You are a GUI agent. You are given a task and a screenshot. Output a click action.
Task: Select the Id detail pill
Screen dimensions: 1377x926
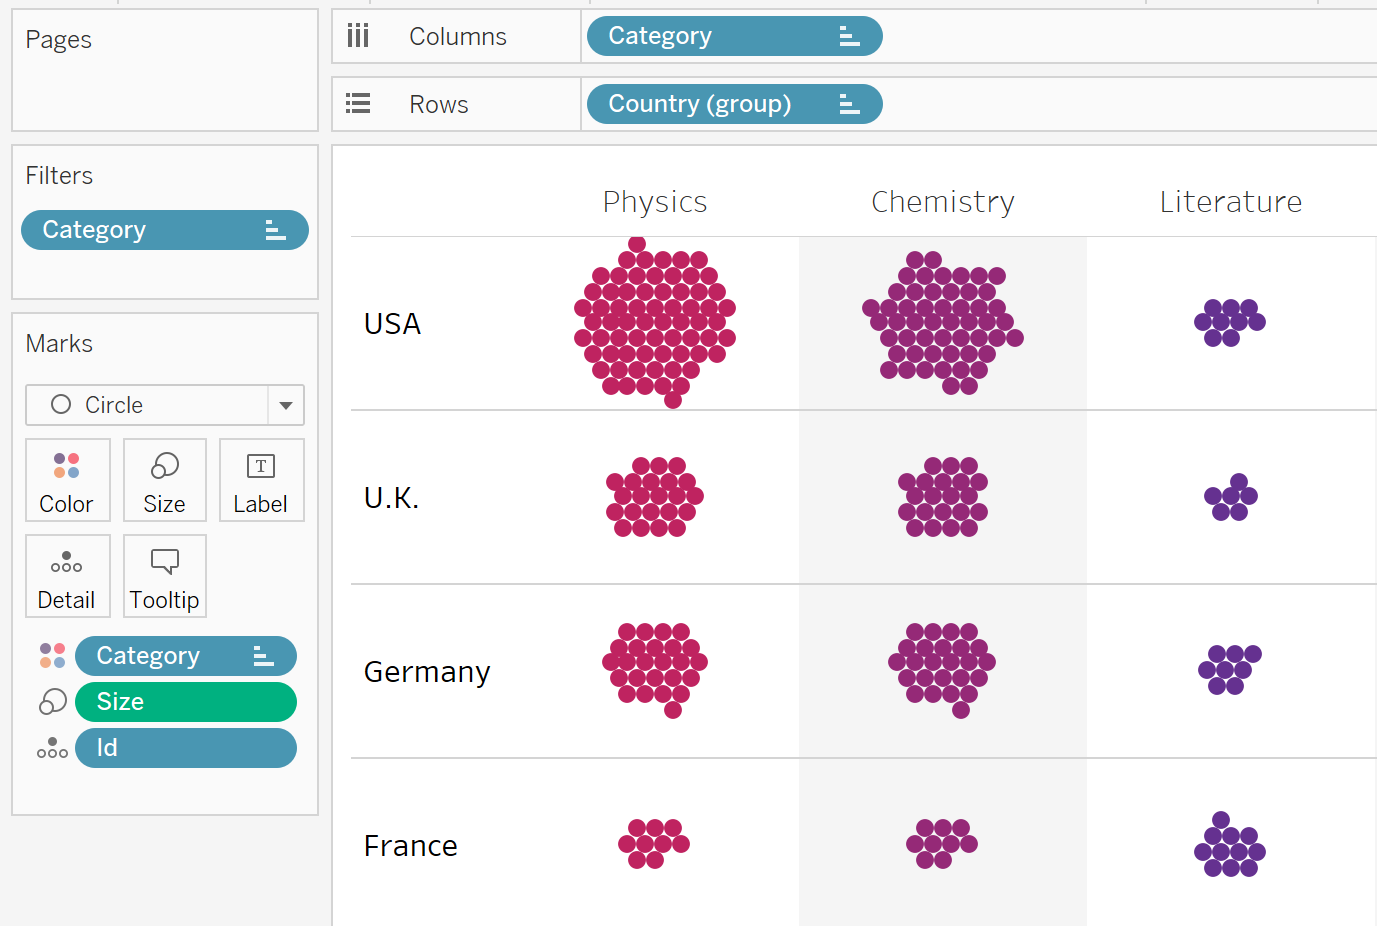coord(185,748)
